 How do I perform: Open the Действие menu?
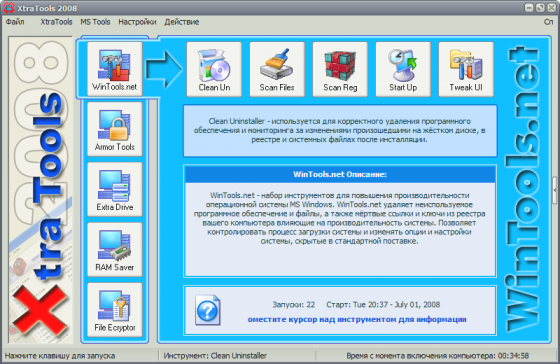click(181, 22)
